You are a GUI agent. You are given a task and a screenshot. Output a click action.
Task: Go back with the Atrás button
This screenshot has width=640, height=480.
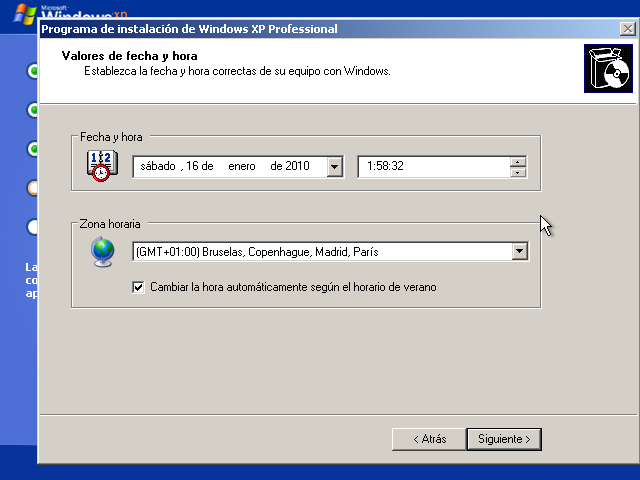tap(429, 439)
